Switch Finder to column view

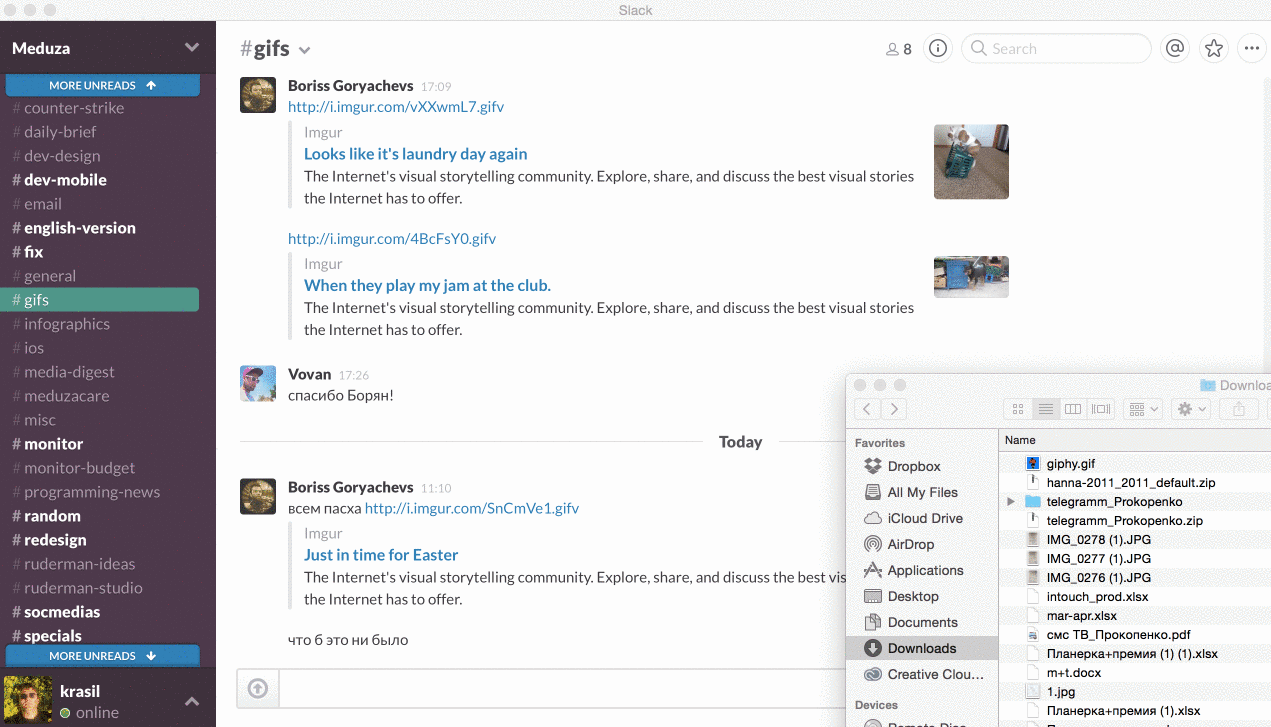[1073, 409]
